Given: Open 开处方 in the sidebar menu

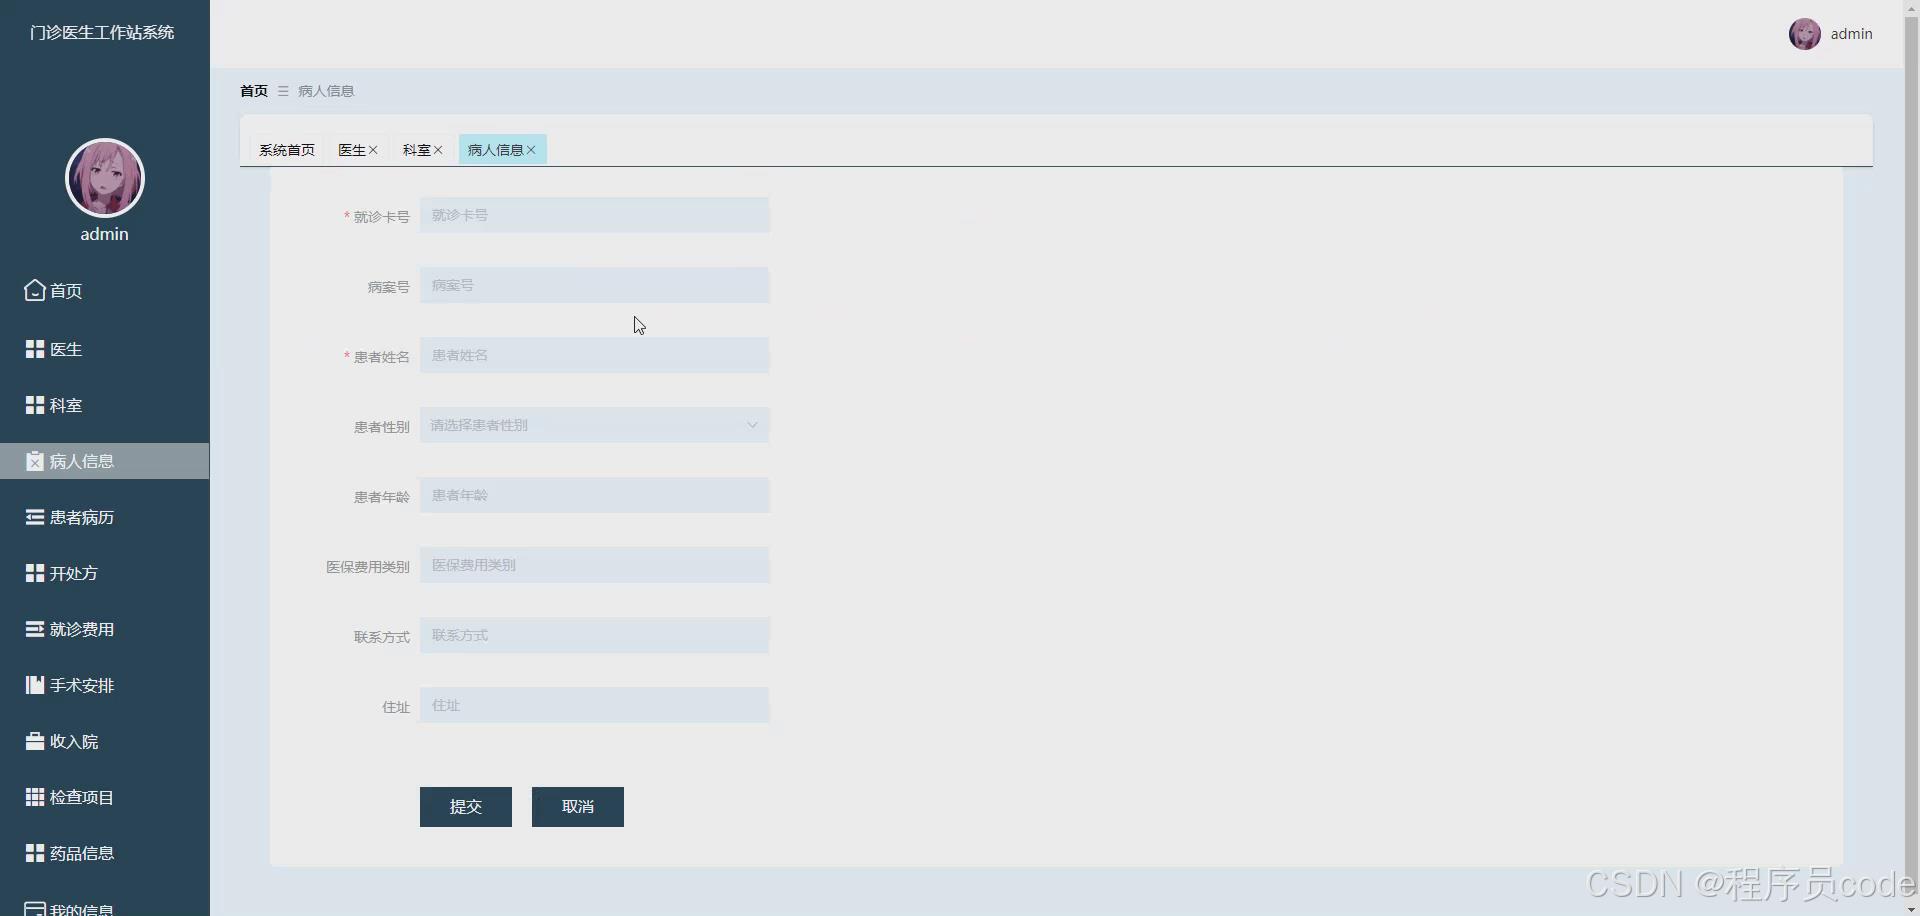Looking at the screenshot, I should coord(105,573).
